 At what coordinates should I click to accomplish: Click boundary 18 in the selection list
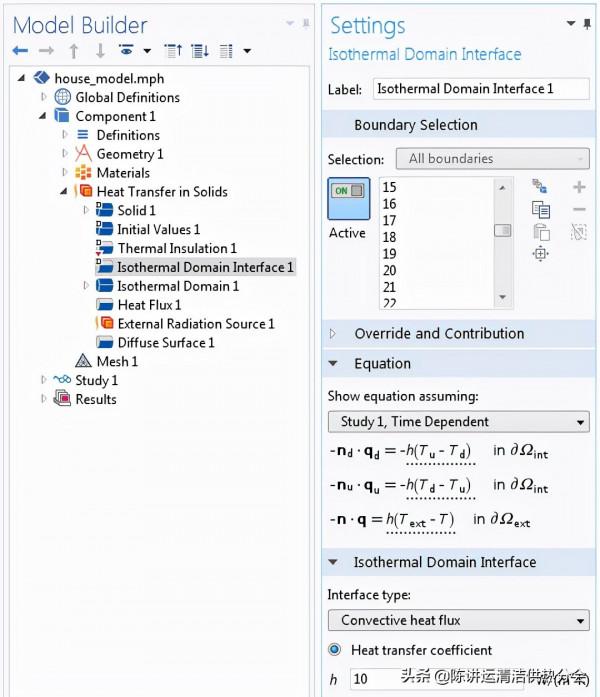tap(389, 237)
